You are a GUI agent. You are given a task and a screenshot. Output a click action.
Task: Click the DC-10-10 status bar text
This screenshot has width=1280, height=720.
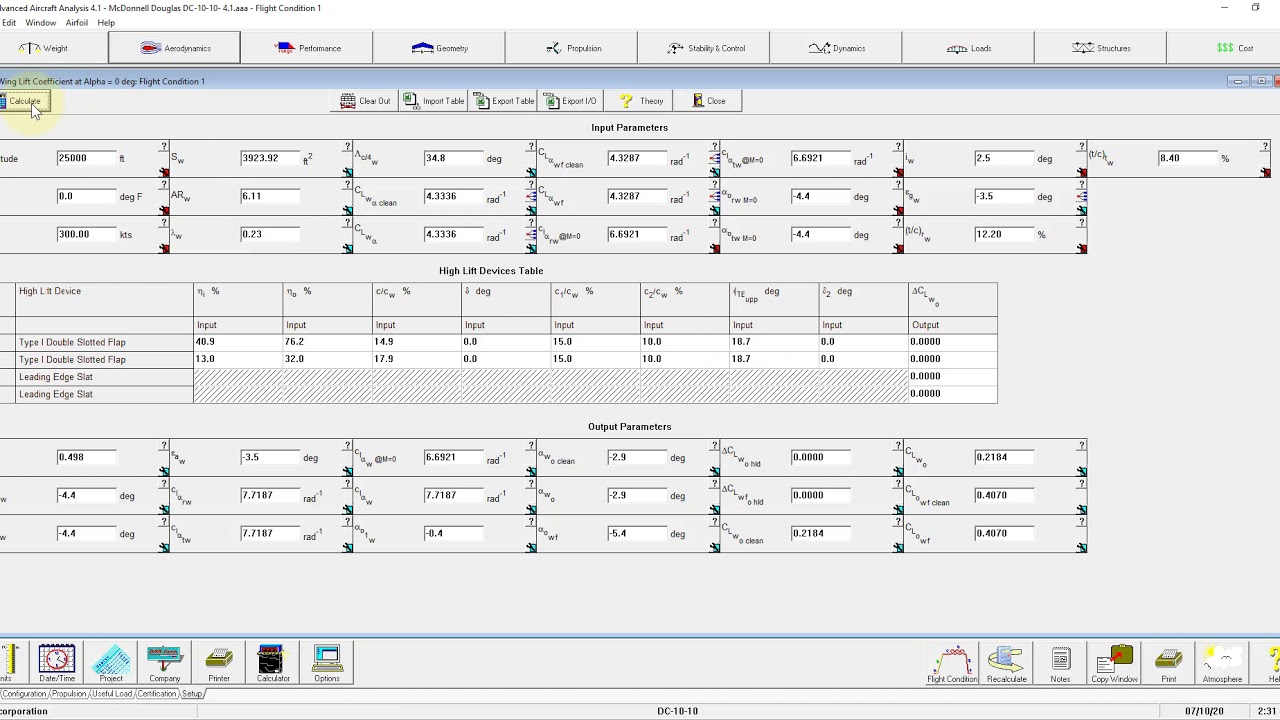tap(677, 711)
